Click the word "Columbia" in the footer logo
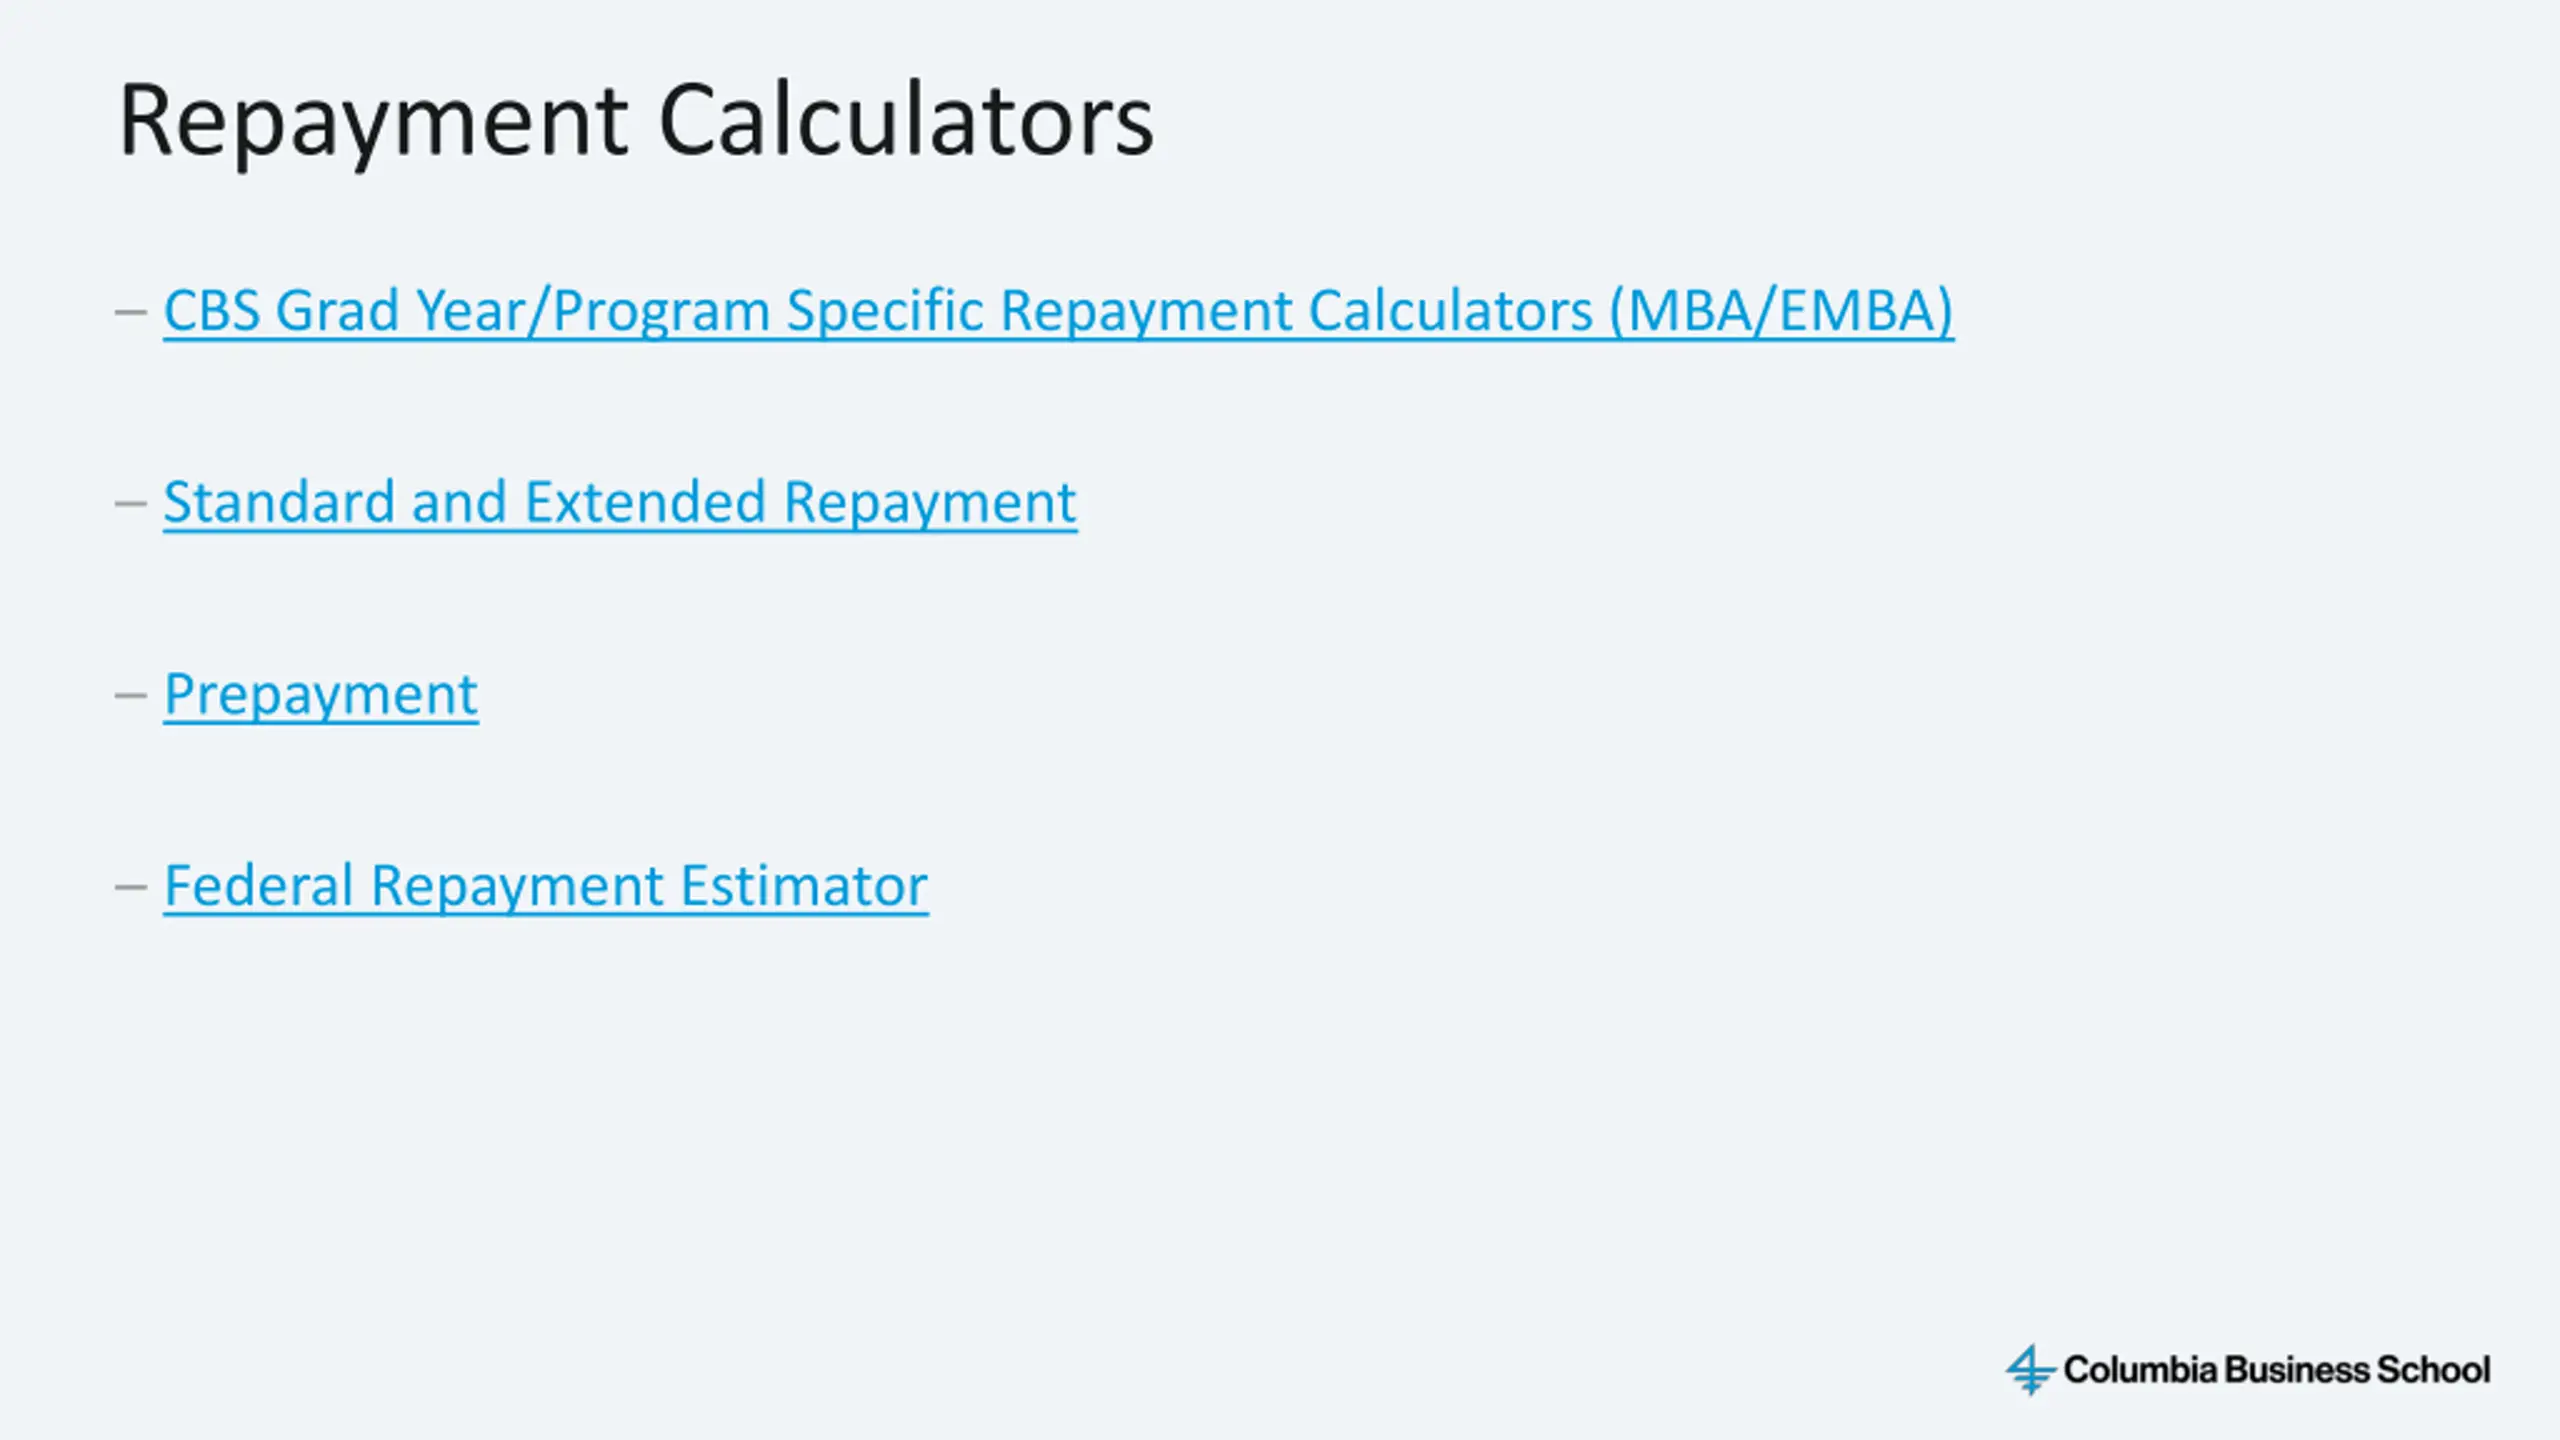The height and width of the screenshot is (1440, 2560). pos(2140,1369)
